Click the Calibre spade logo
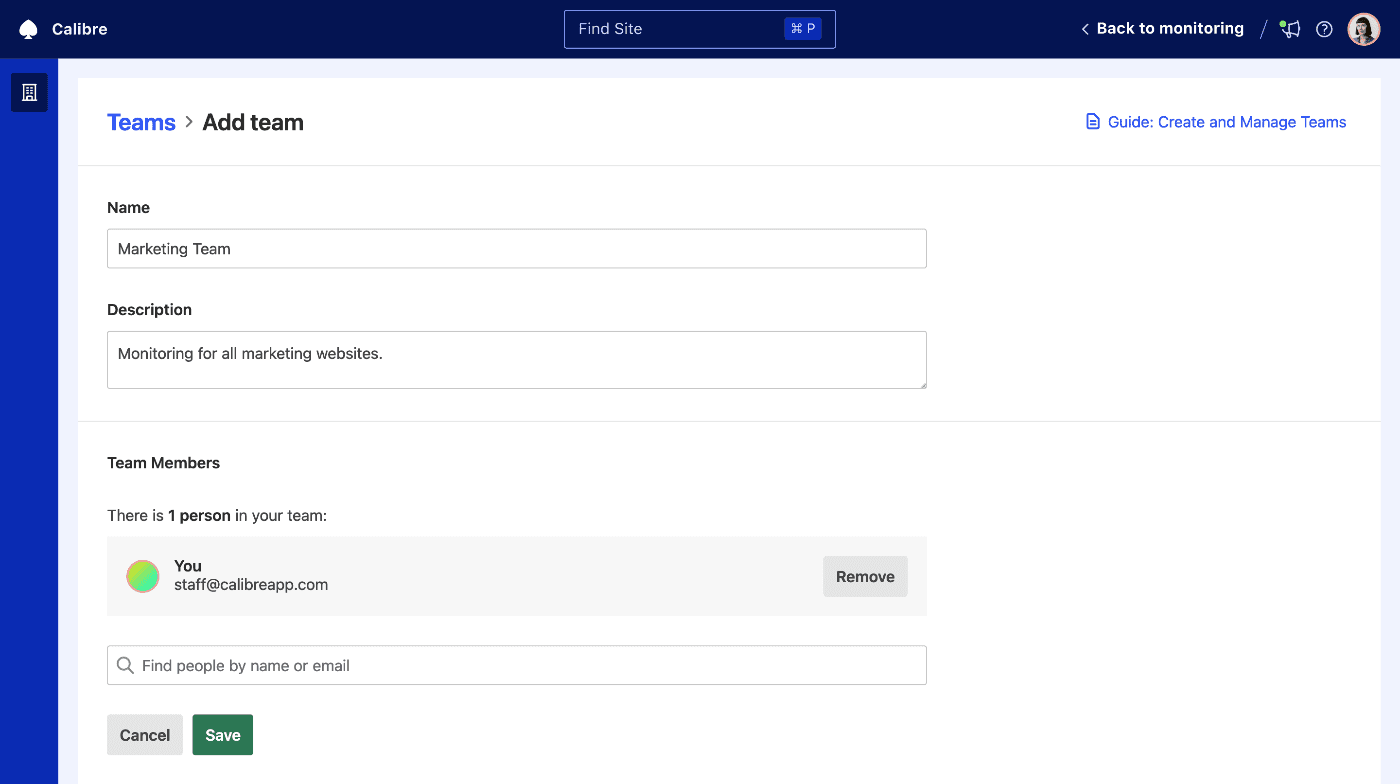This screenshot has height=784, width=1400. [28, 28]
